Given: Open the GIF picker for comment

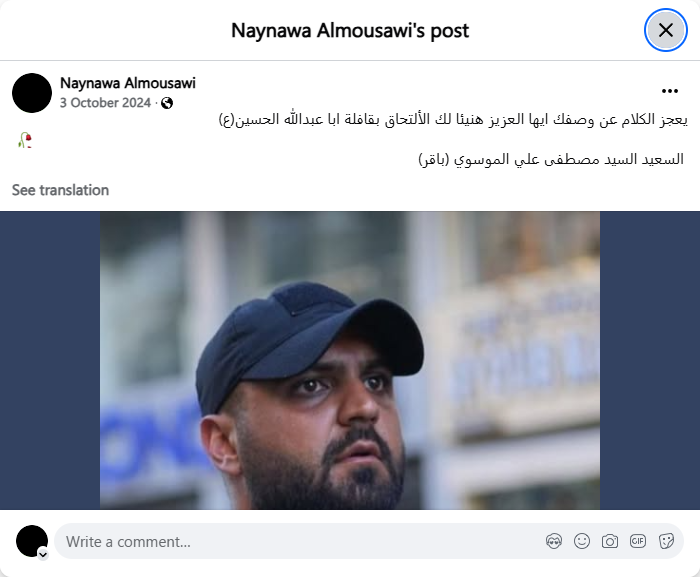Looking at the screenshot, I should pyautogui.click(x=638, y=541).
